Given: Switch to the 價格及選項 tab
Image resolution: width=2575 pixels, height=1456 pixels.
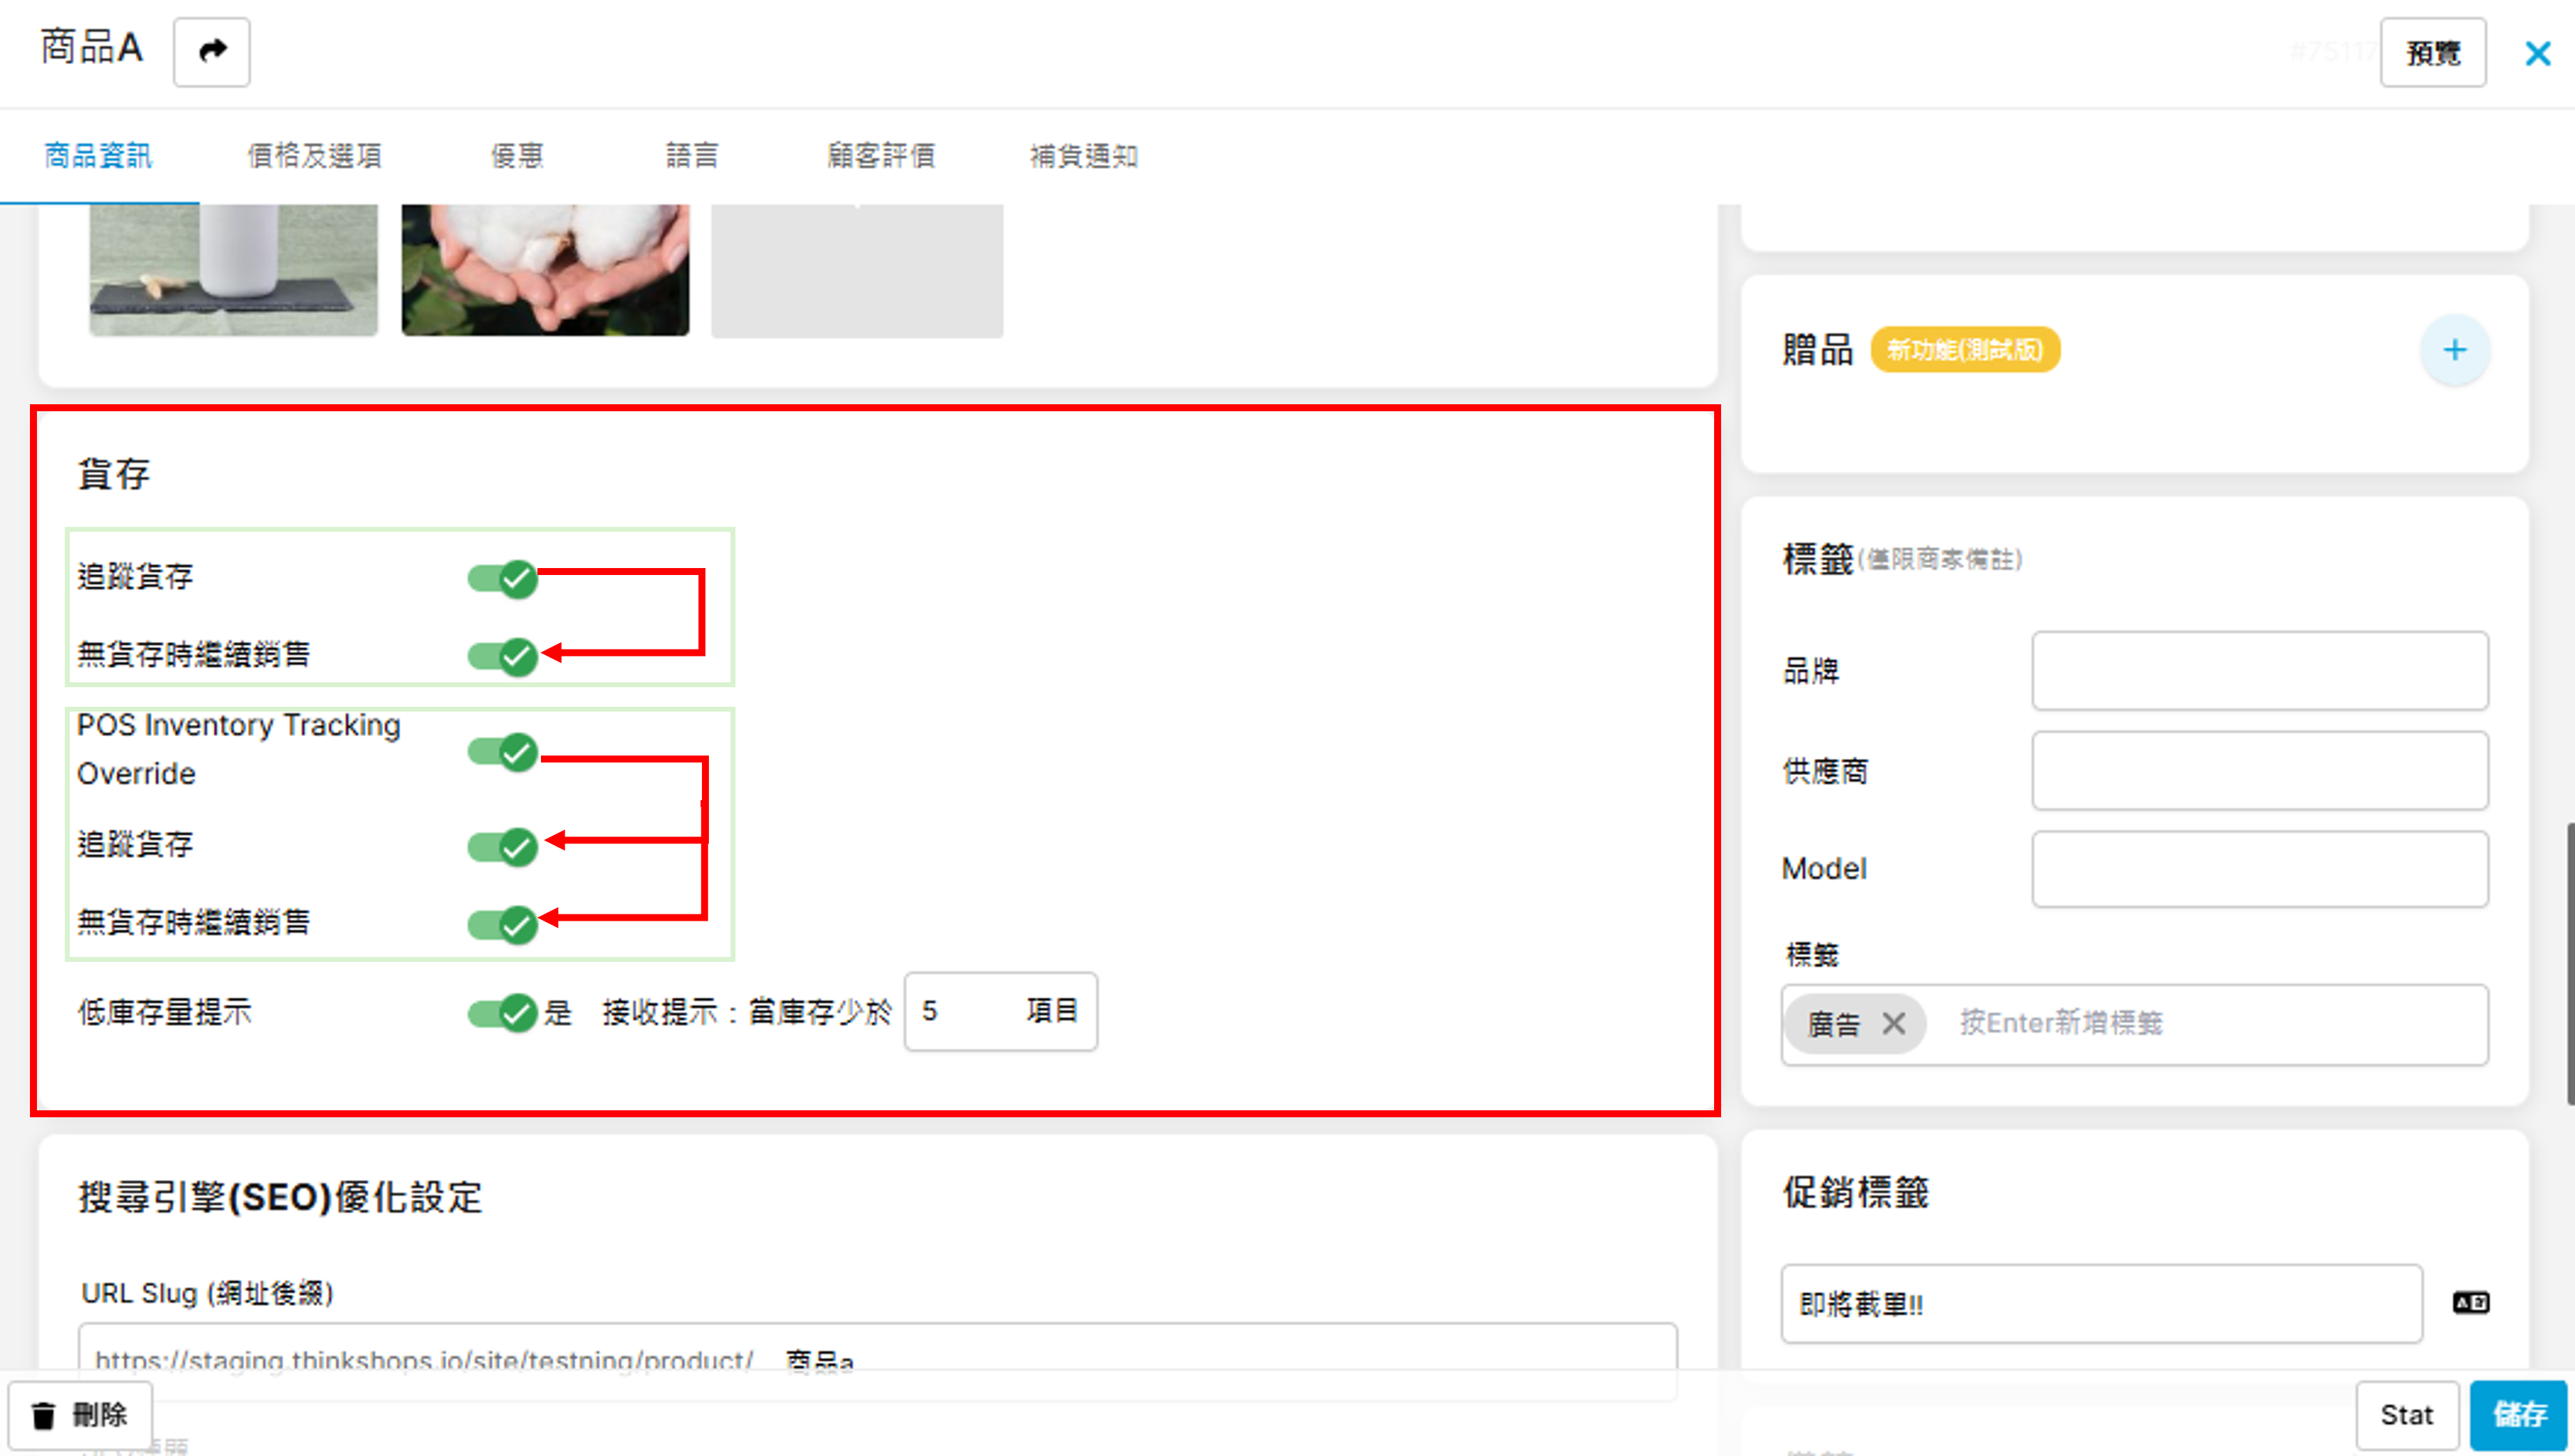Looking at the screenshot, I should pyautogui.click(x=314, y=156).
